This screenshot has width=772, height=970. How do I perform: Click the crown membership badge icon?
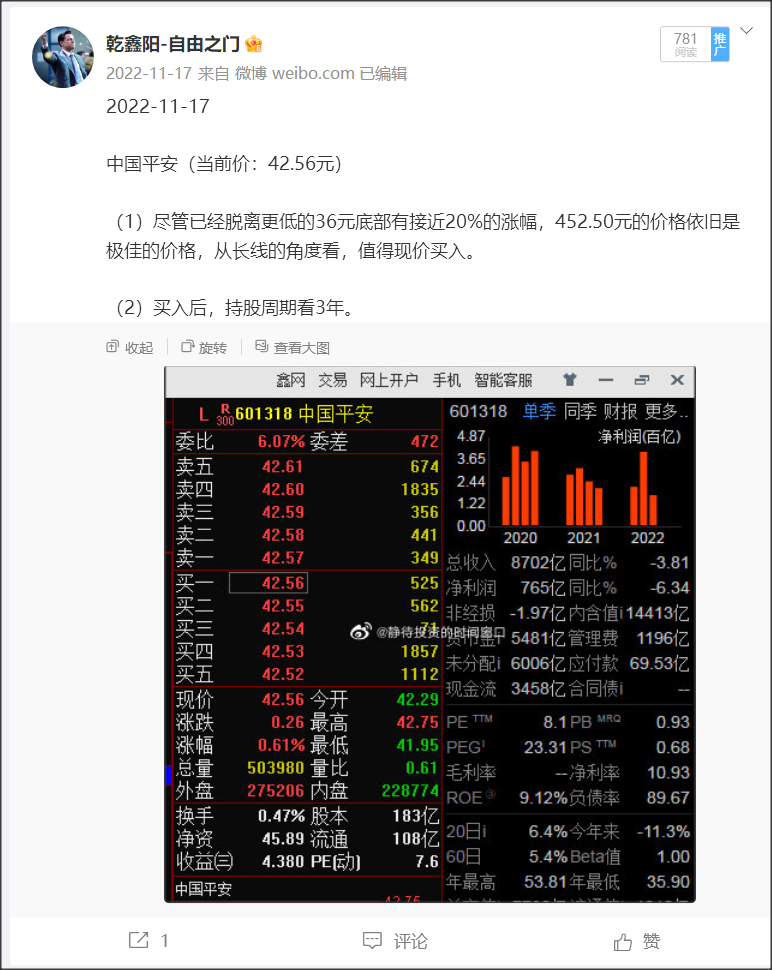tap(254, 44)
